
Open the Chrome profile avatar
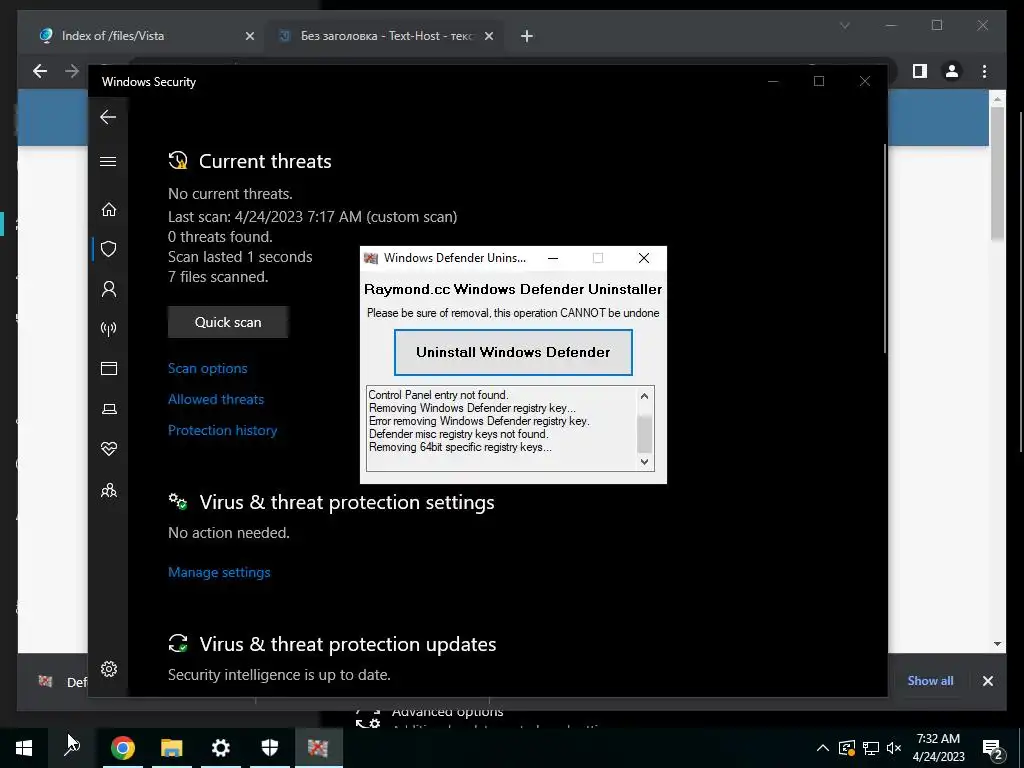[x=952, y=71]
